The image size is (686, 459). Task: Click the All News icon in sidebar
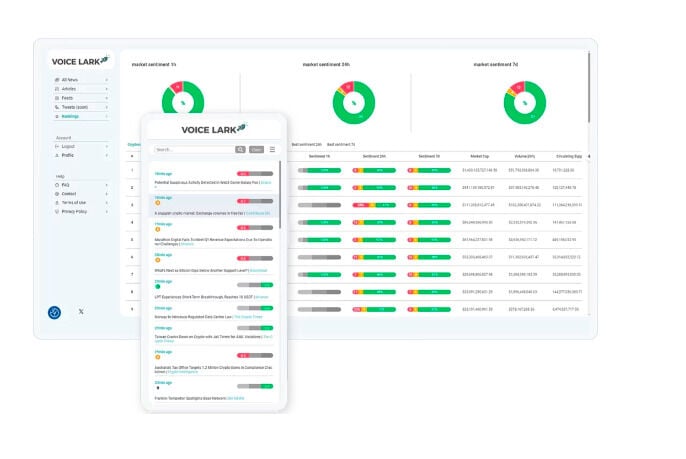coord(56,79)
